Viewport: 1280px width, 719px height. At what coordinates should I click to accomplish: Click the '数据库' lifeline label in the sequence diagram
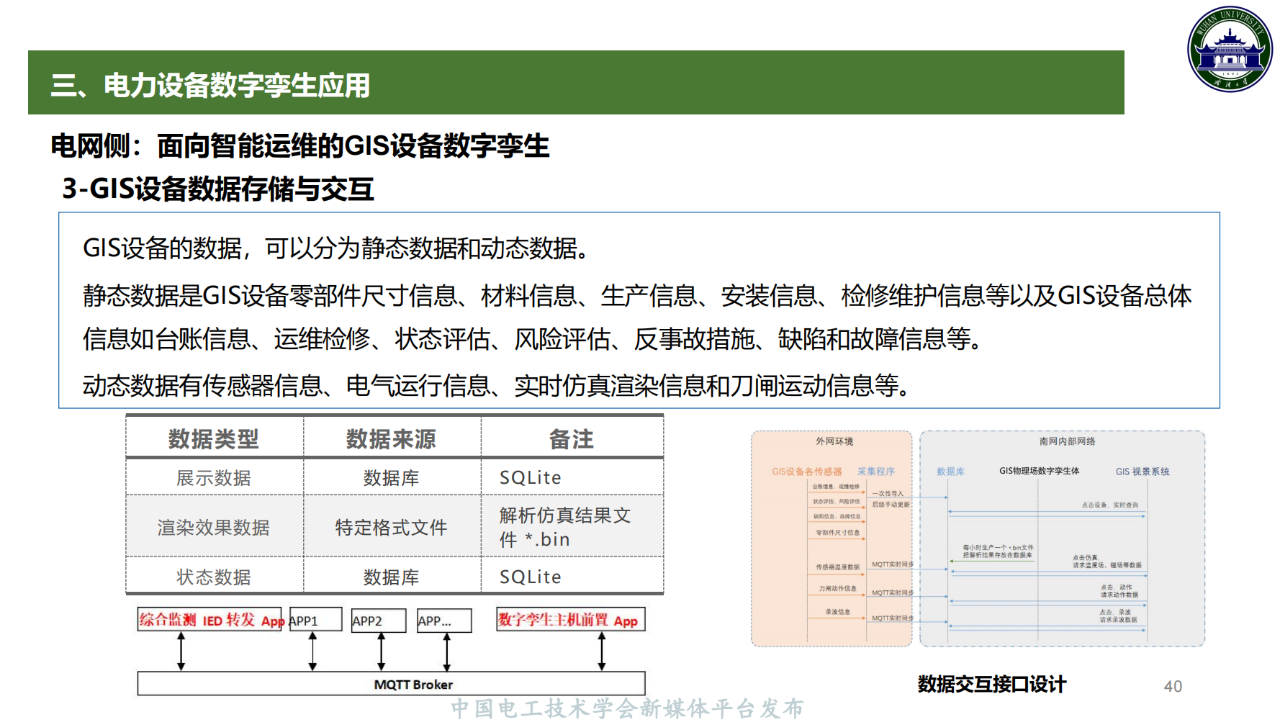tap(950, 471)
